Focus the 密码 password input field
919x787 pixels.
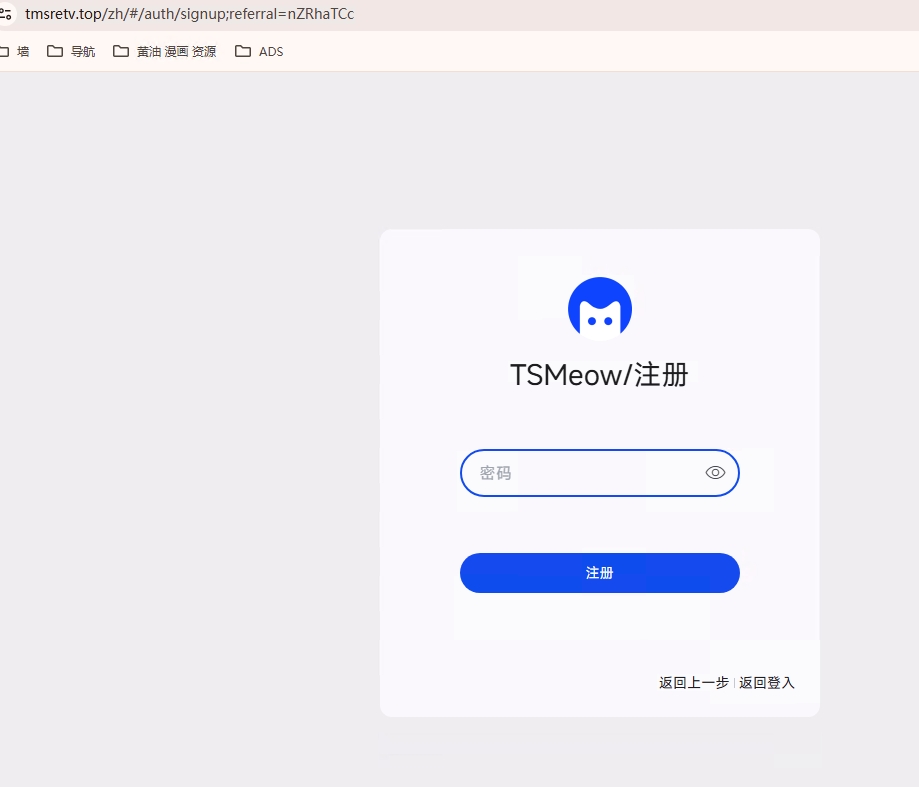[x=600, y=473]
